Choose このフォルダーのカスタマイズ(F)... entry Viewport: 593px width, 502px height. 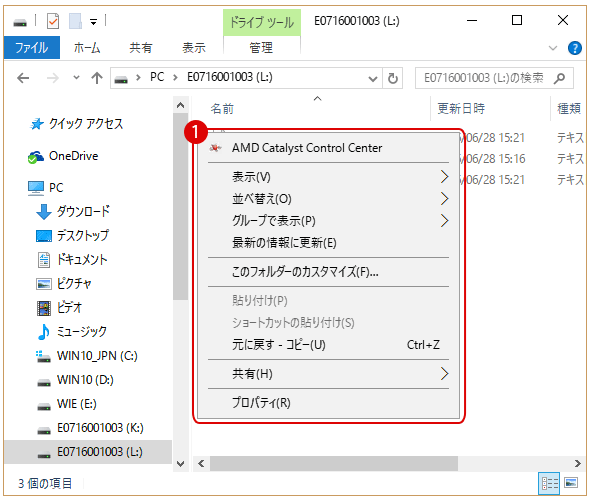pos(328,272)
